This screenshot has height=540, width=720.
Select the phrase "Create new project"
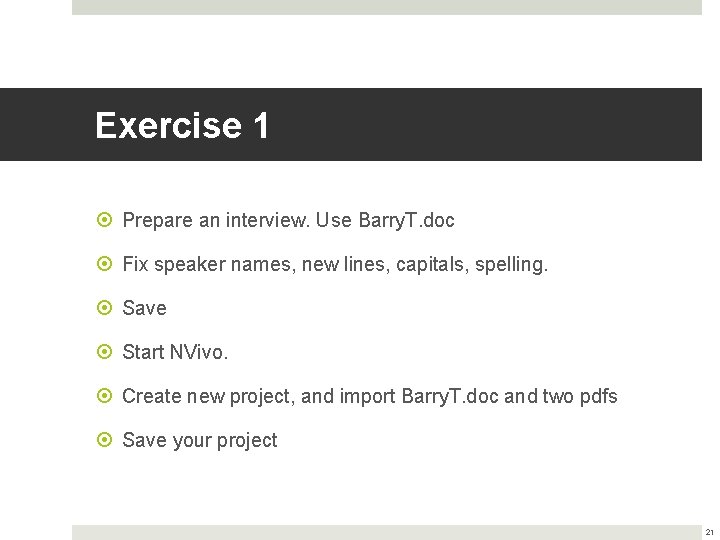pos(208,396)
